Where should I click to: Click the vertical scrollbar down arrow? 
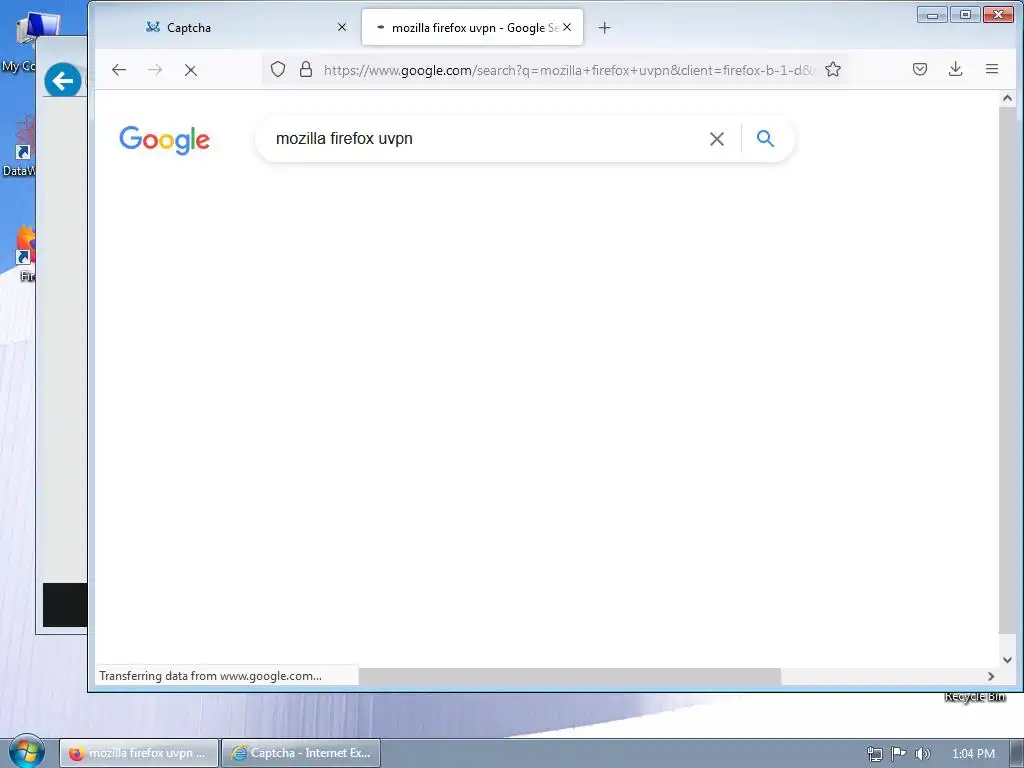1007,660
